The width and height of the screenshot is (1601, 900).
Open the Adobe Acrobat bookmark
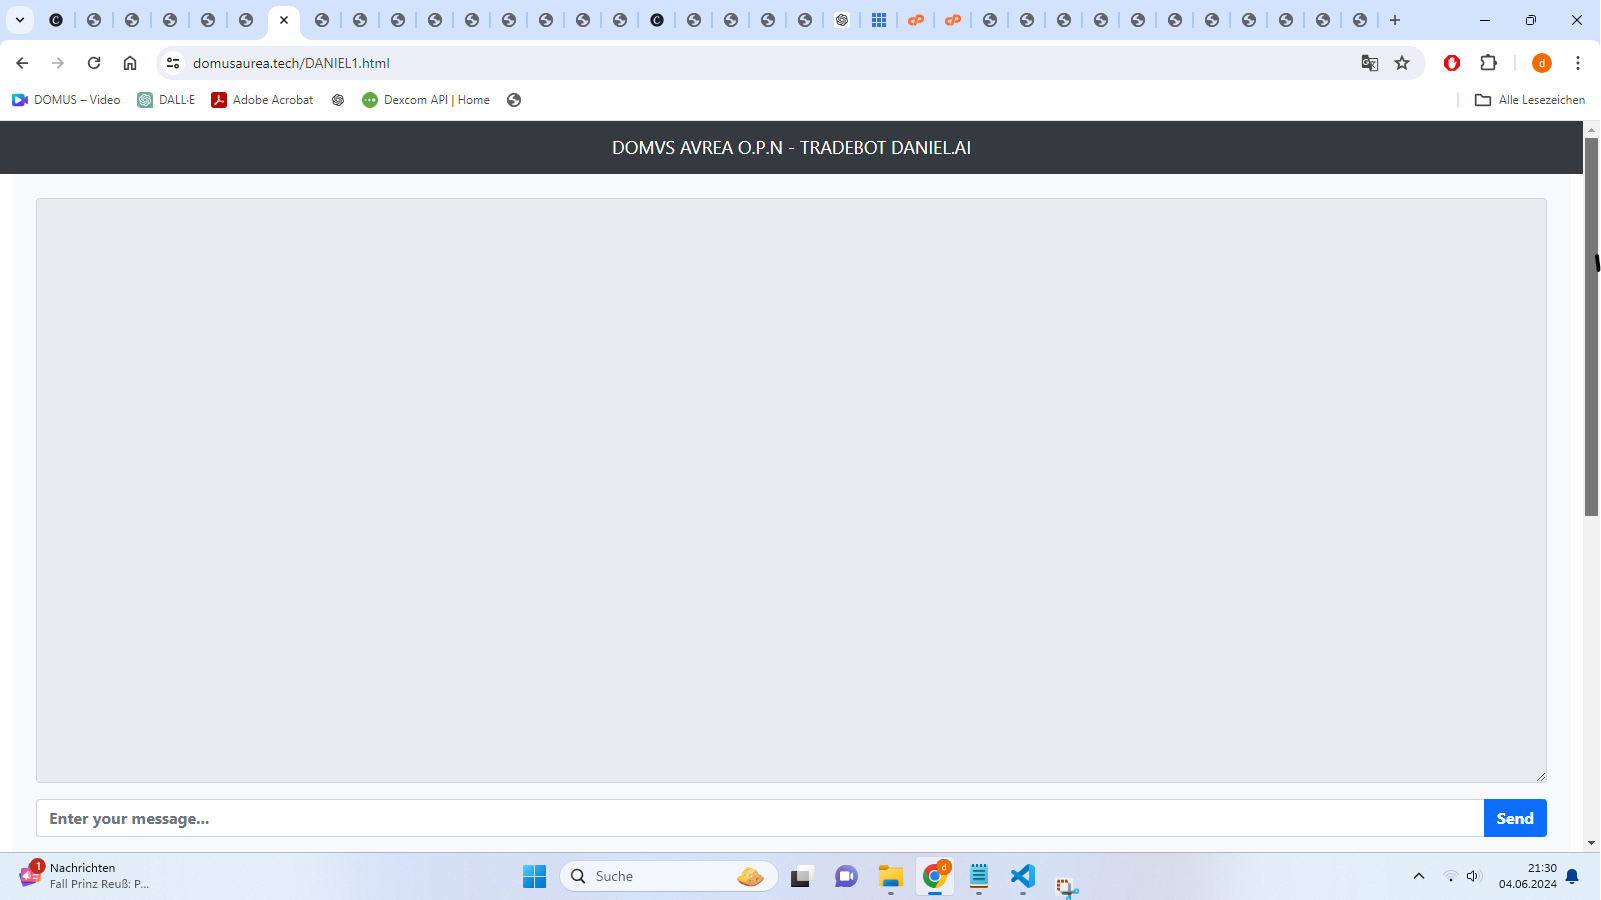click(262, 100)
